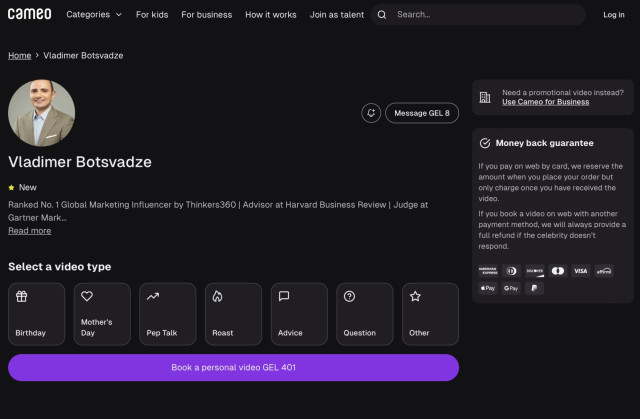The image size is (640, 419).
Task: Pick the Roast flame icon option
Action: pyautogui.click(x=233, y=314)
